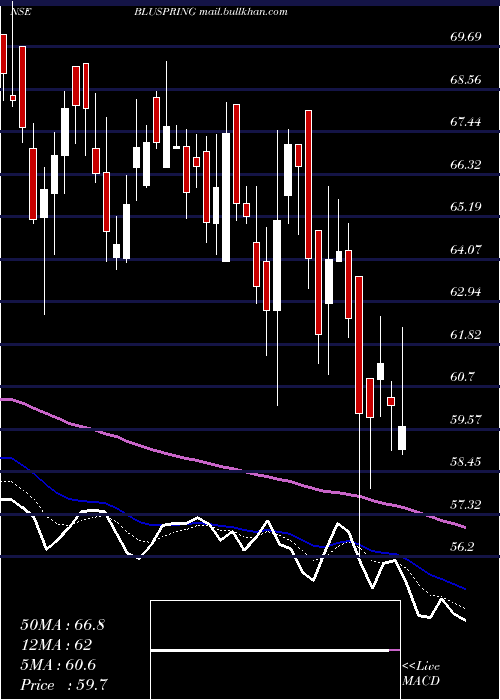The image size is (500, 700).
Task: Click the 59.57 price axis label
Action: click(465, 420)
